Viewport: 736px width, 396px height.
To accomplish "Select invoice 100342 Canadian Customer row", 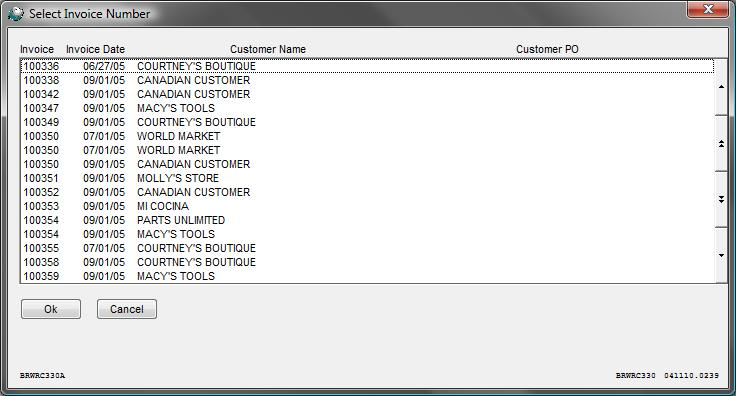I will tap(367, 94).
